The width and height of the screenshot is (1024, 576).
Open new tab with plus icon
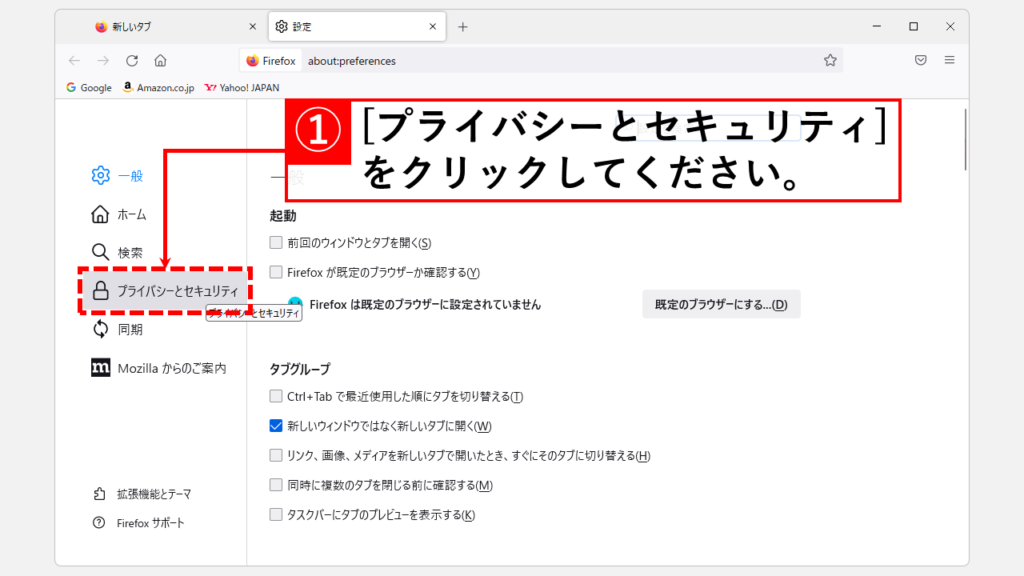(x=462, y=27)
